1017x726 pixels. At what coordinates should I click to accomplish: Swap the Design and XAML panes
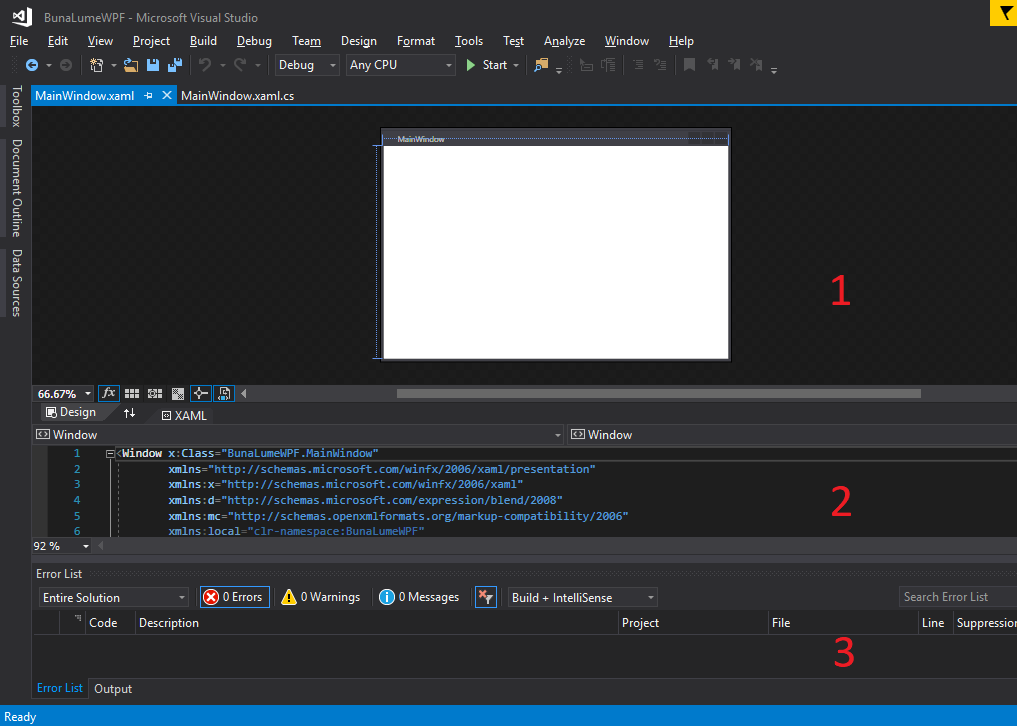(129, 413)
